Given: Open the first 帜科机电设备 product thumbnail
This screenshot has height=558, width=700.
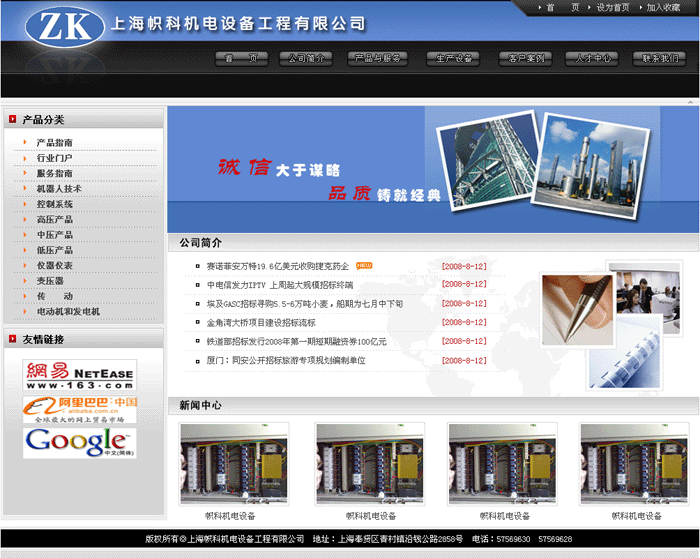Looking at the screenshot, I should tap(233, 464).
